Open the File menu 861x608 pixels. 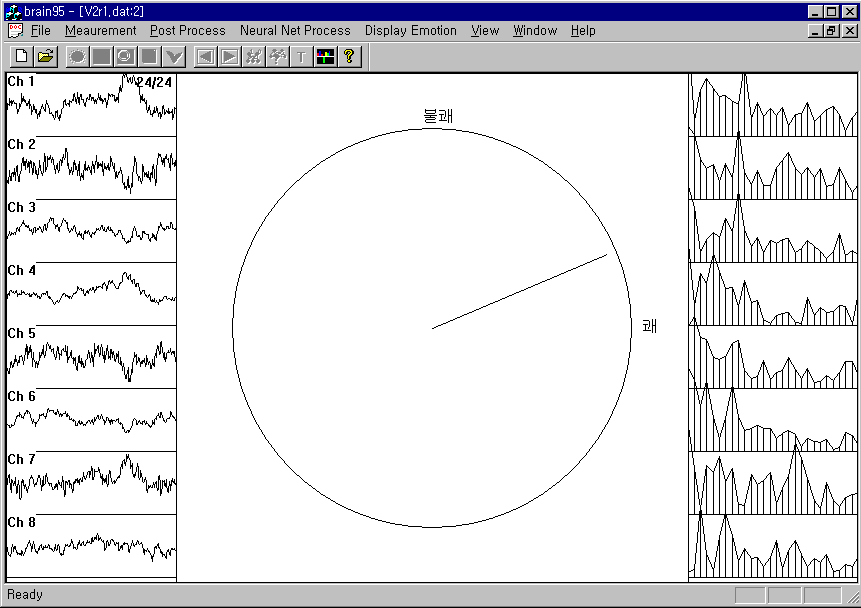click(41, 31)
